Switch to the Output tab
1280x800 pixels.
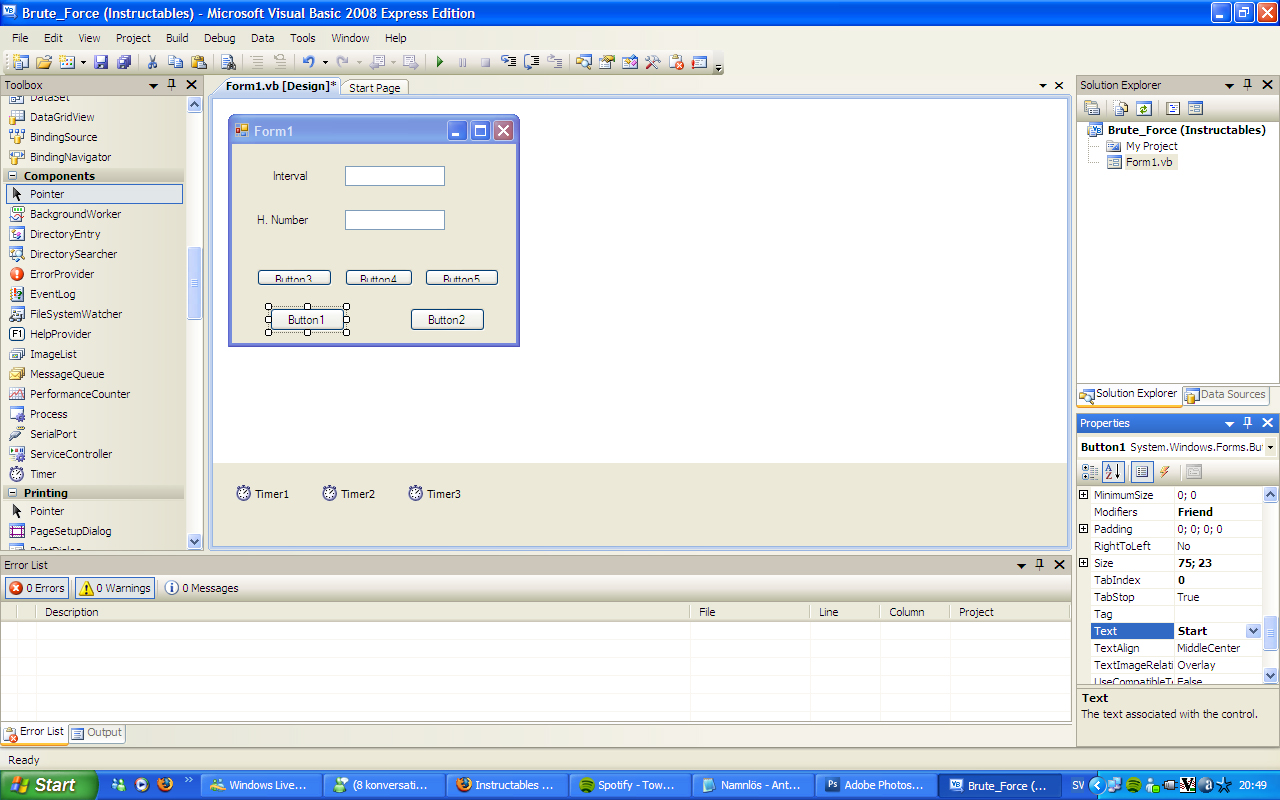coord(97,732)
